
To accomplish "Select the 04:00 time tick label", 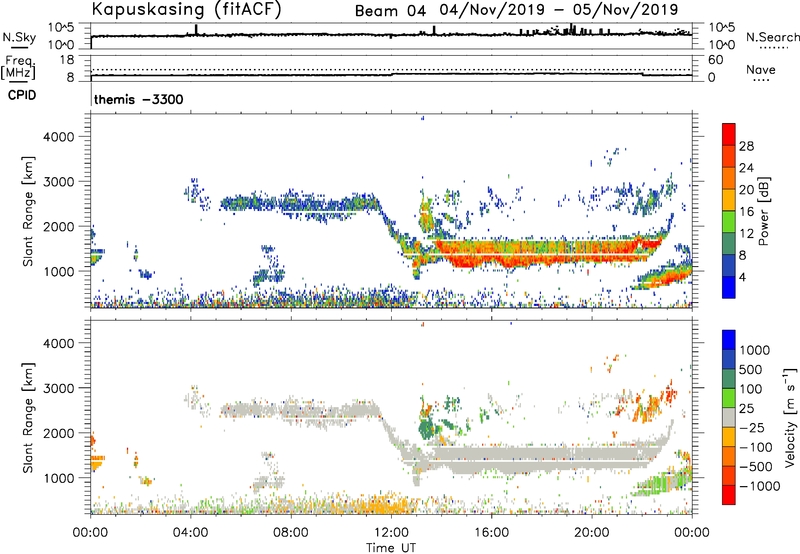I will click(190, 533).
